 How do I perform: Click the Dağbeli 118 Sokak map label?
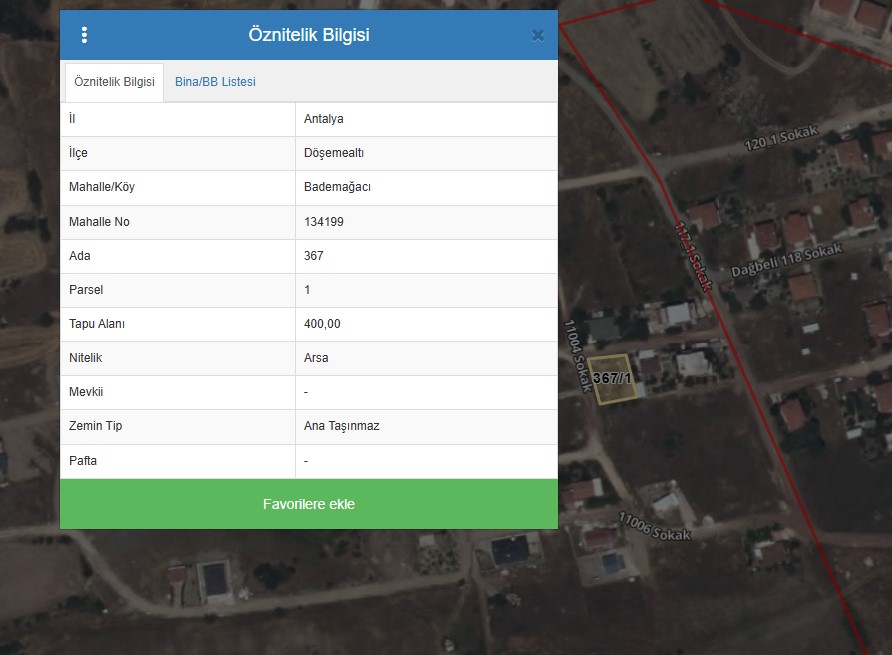(787, 260)
